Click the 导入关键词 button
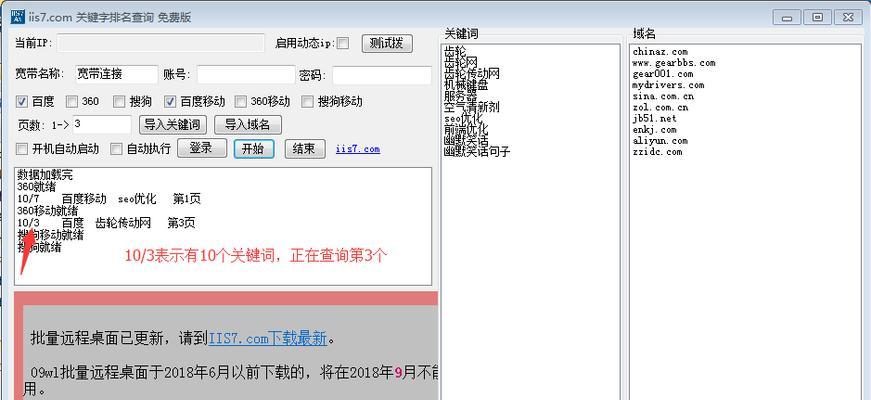The height and width of the screenshot is (400, 871). pos(172,125)
